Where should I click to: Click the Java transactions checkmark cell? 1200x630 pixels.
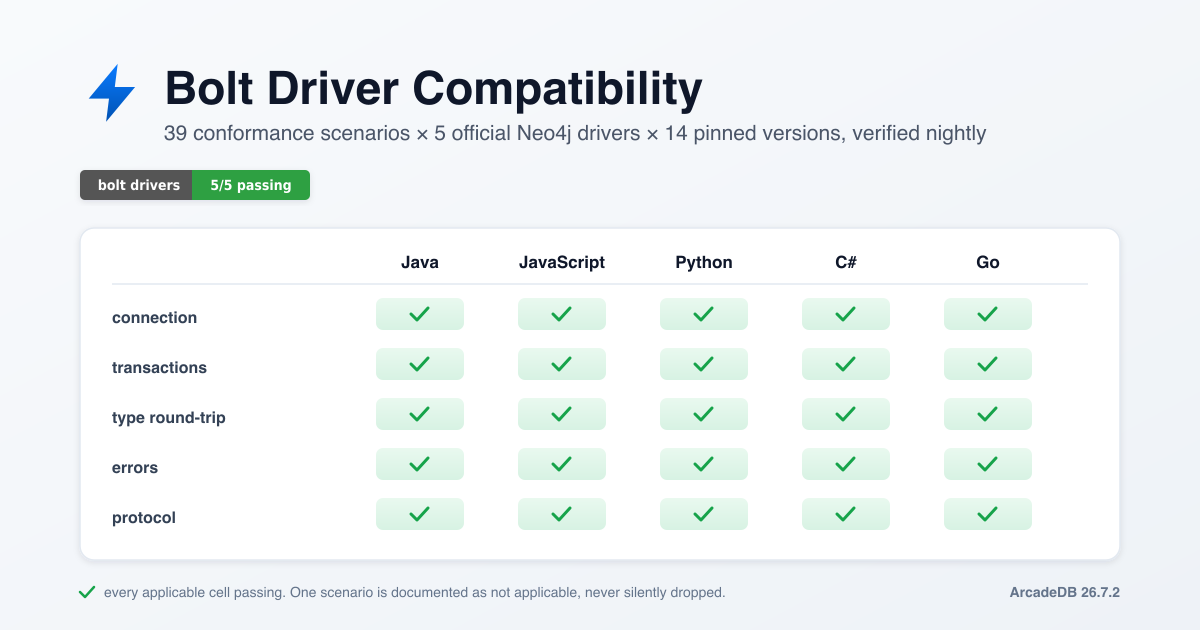click(420, 364)
